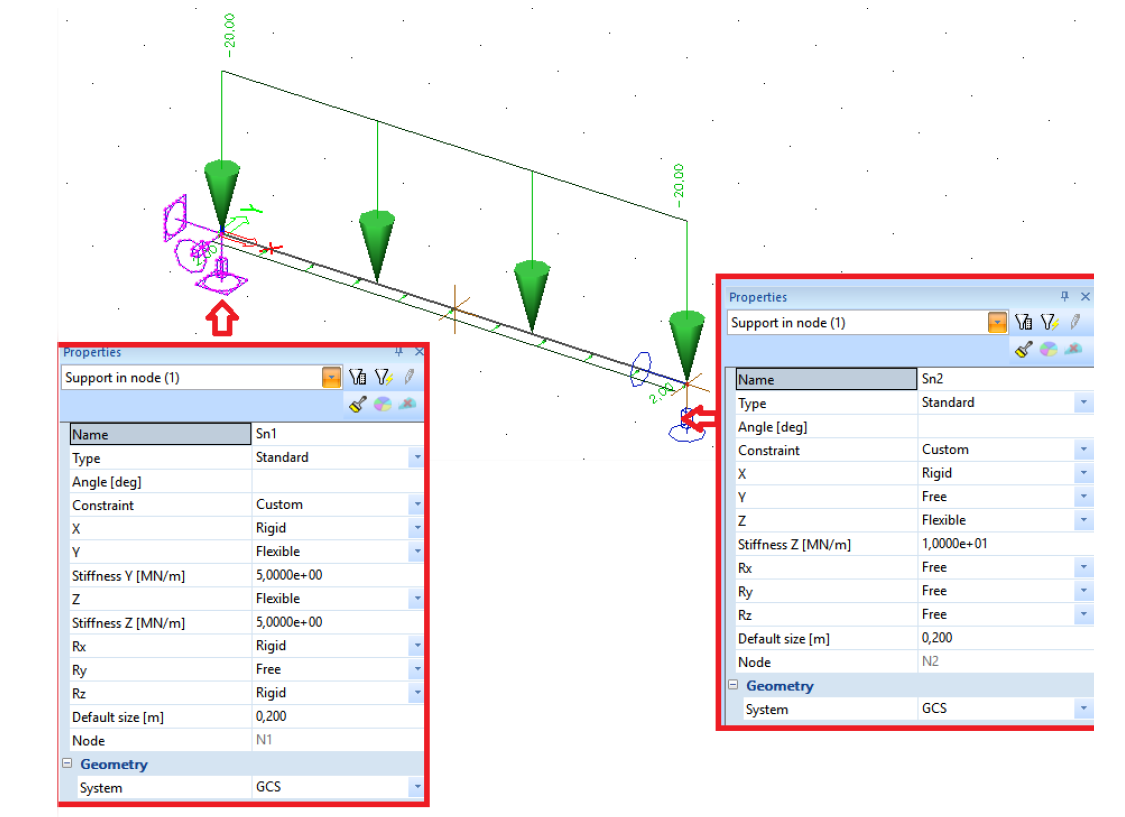Select the magenta support symbol at left beam end
The width and height of the screenshot is (1125, 817).
[219, 280]
